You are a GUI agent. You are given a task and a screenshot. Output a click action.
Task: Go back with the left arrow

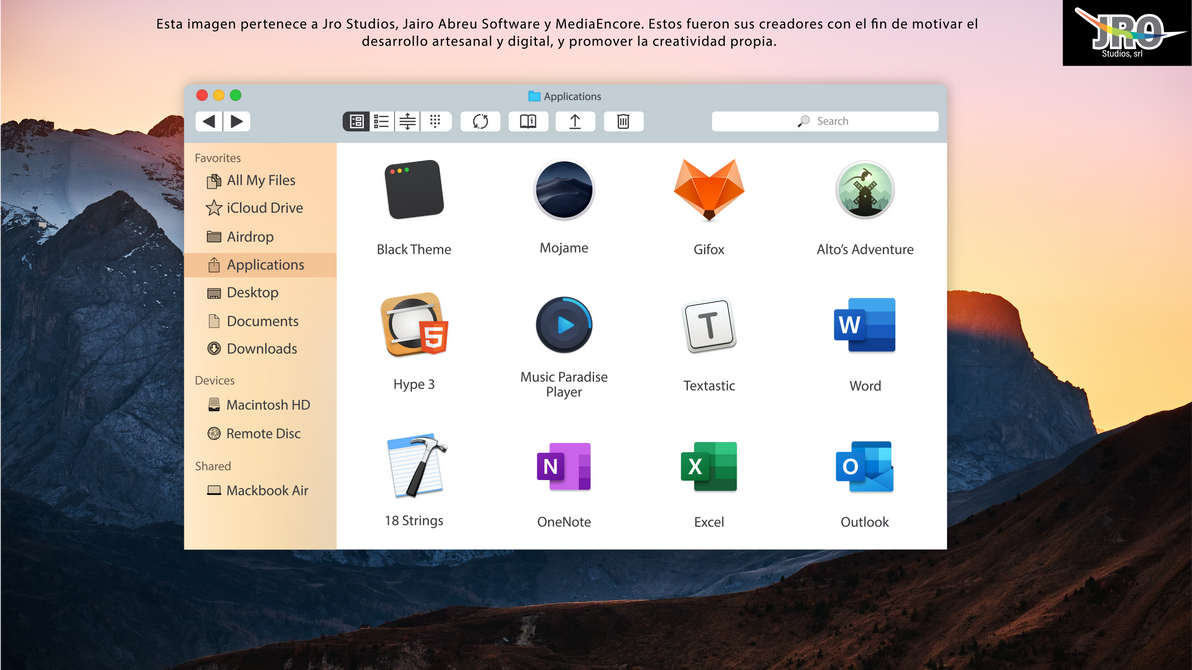pos(208,121)
